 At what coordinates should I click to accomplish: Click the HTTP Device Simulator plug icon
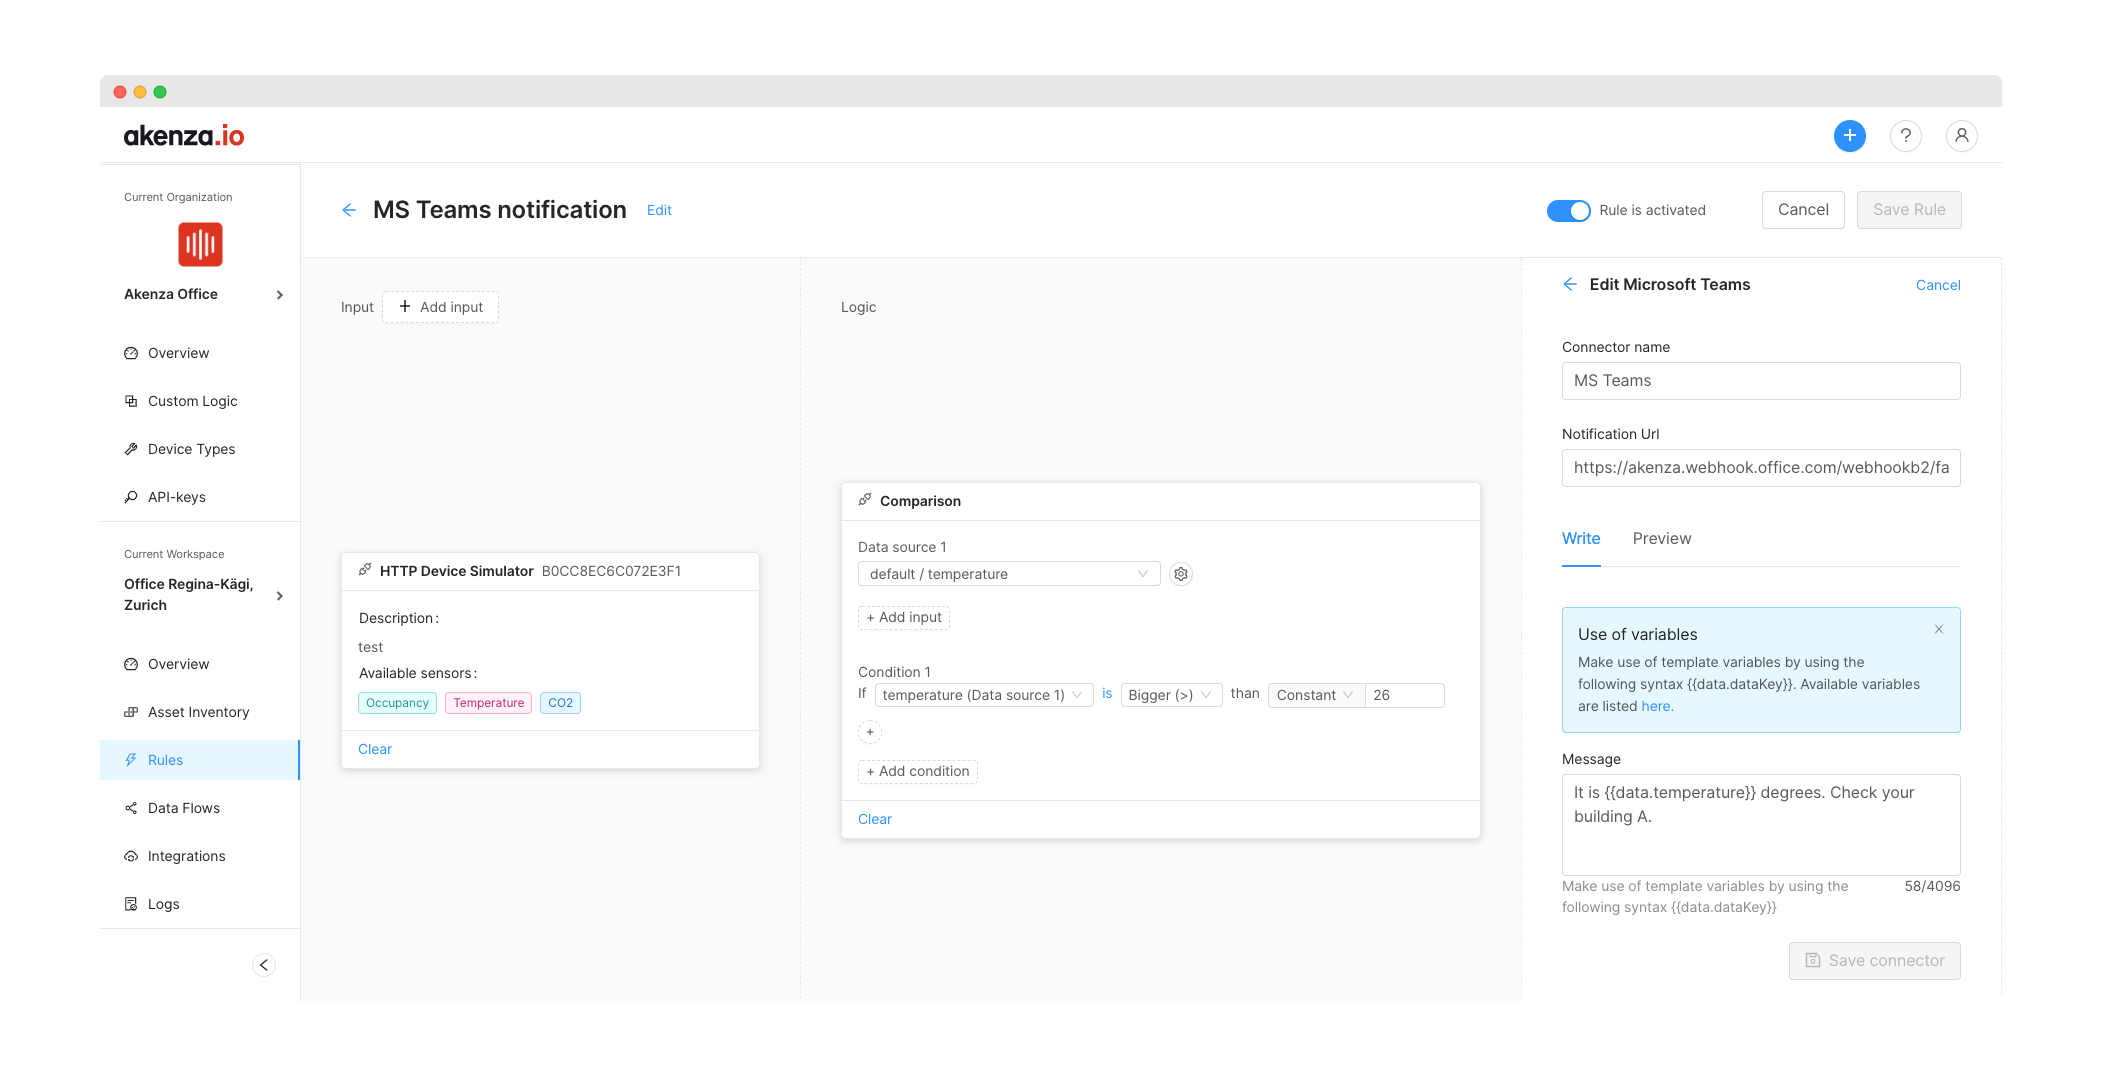pyautogui.click(x=365, y=570)
